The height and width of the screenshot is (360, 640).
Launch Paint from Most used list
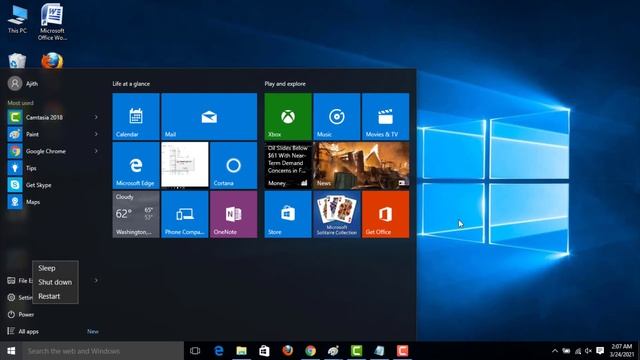point(53,134)
